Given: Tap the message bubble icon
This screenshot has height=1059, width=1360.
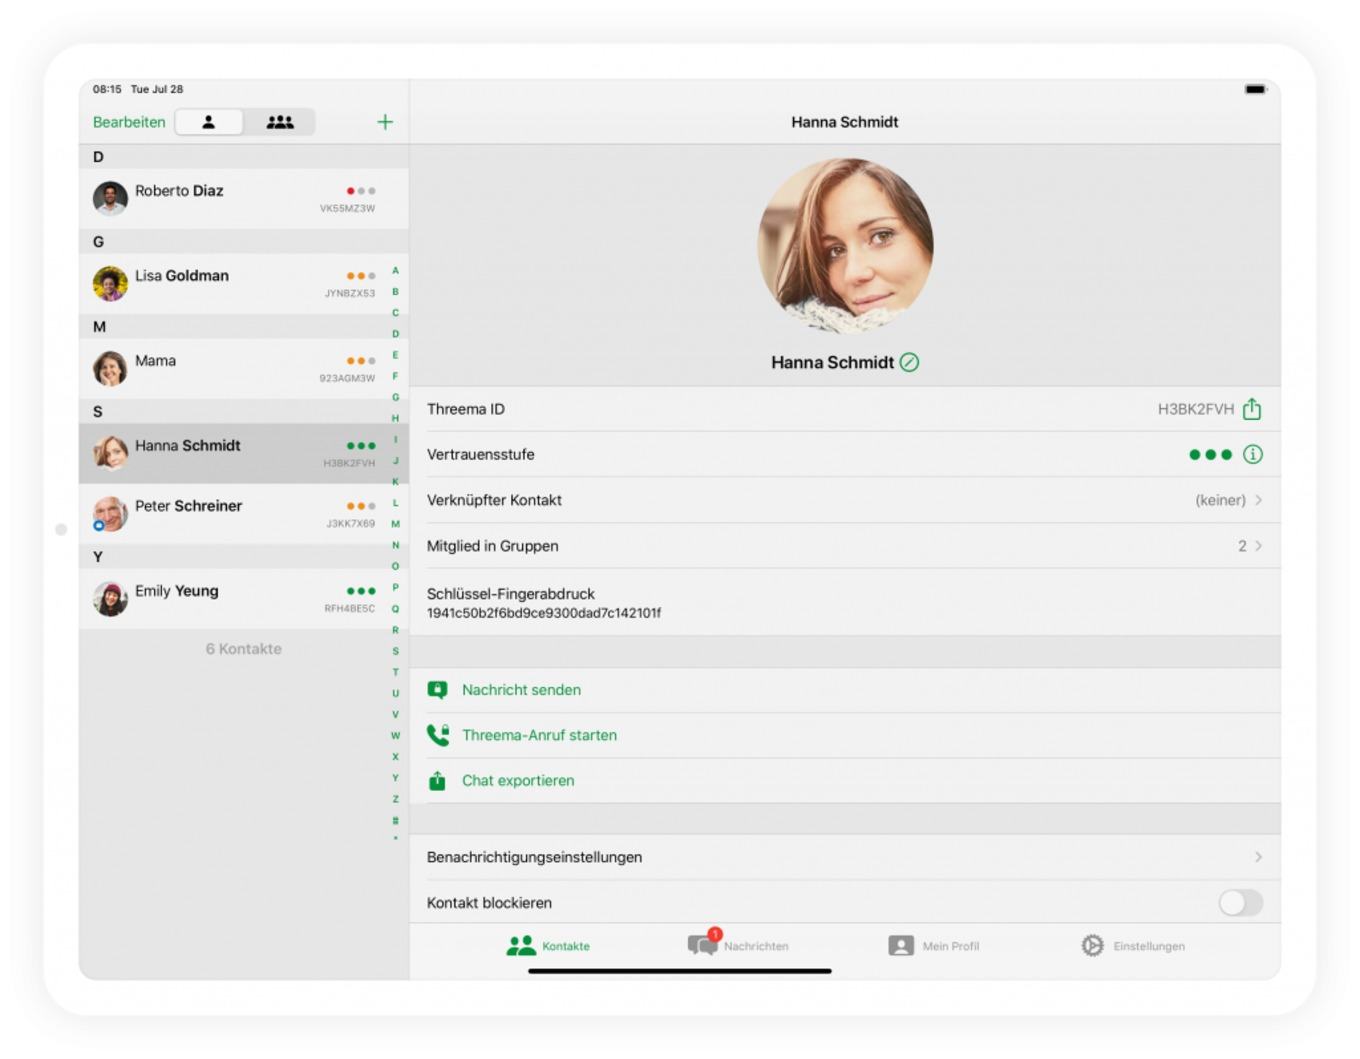Looking at the screenshot, I should 438,690.
